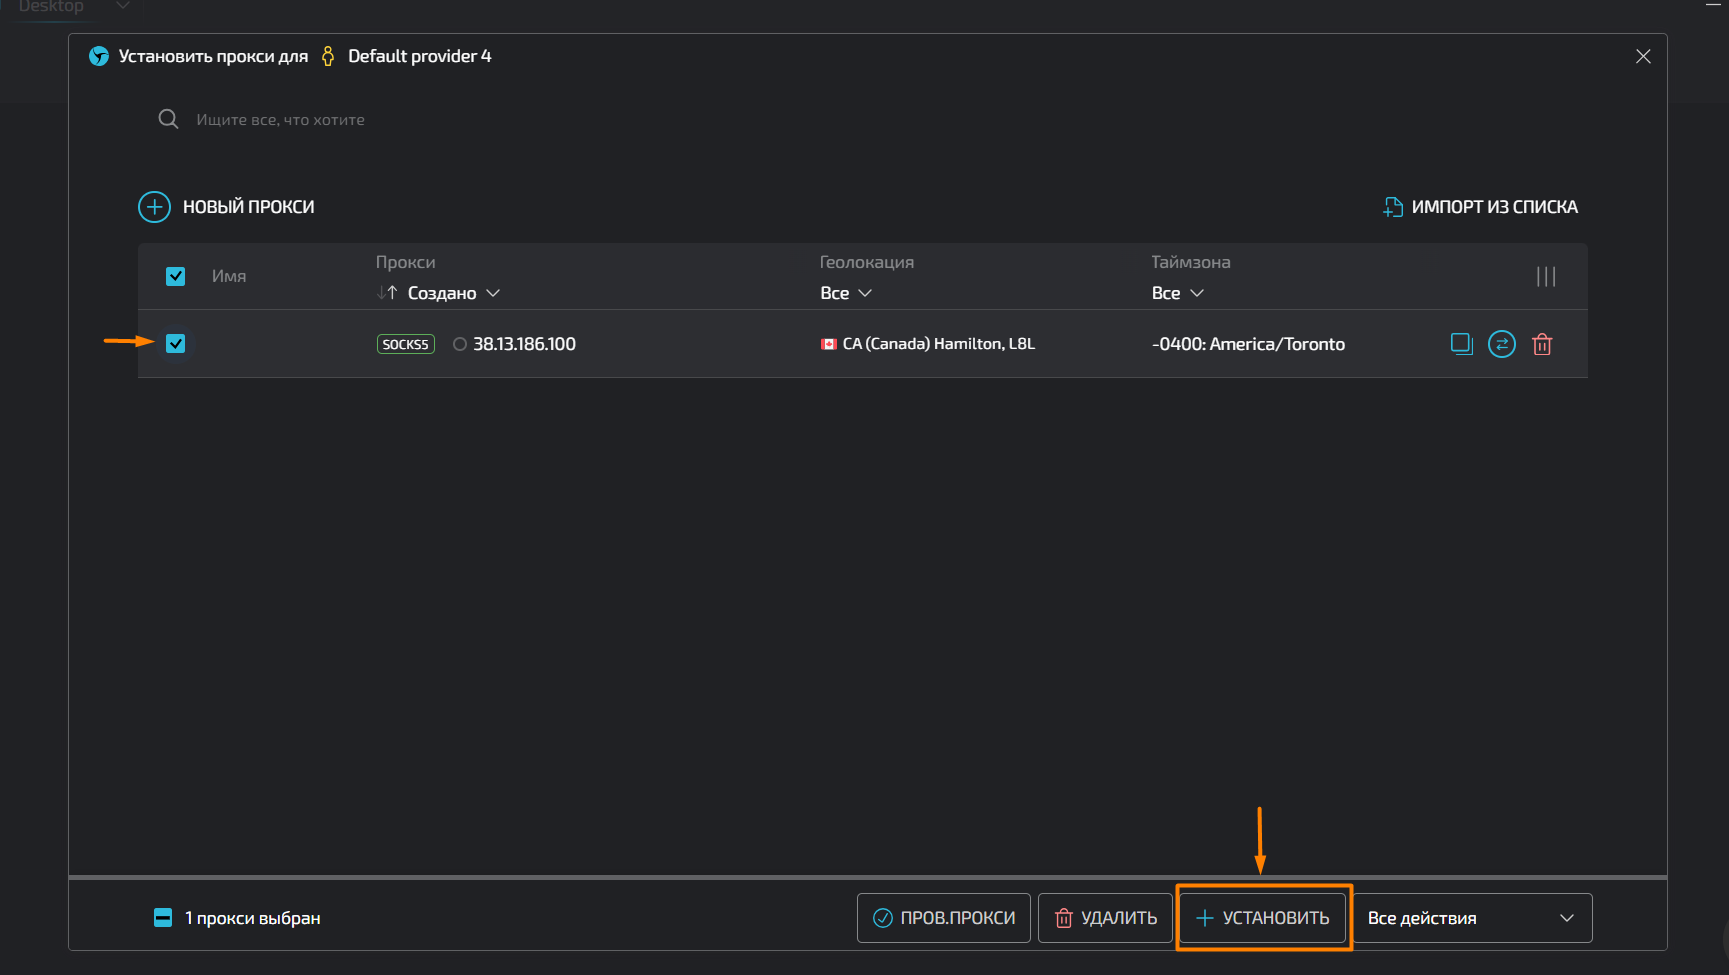Click the УСТАНОВИТЬ button
Screen dimensions: 1729x975
tap(1263, 918)
